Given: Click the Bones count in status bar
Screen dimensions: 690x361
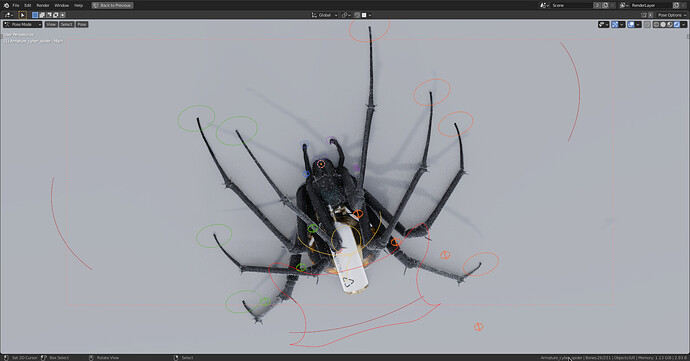Looking at the screenshot, I should (x=597, y=357).
